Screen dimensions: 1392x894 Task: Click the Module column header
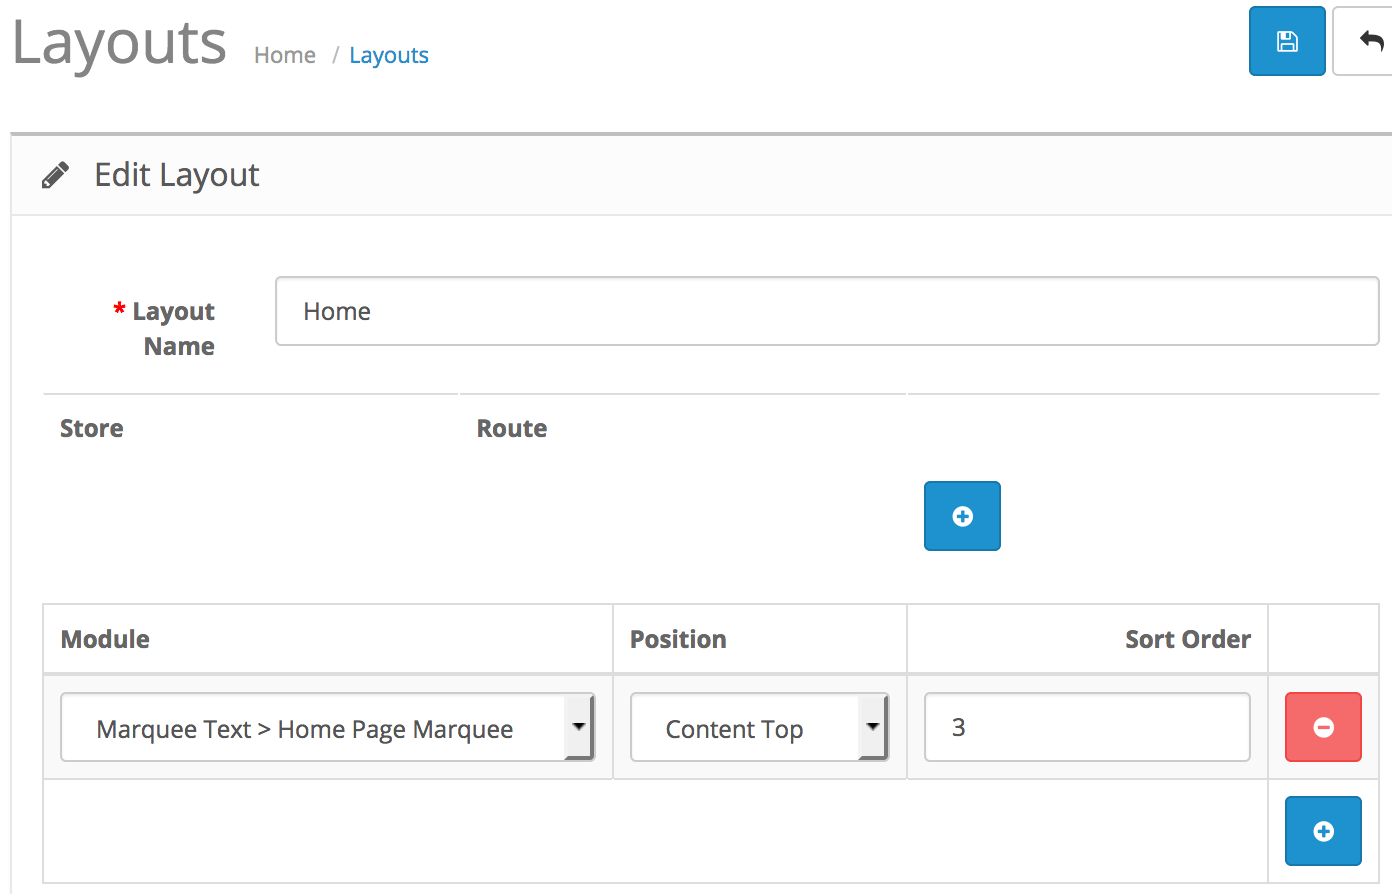click(x=105, y=639)
